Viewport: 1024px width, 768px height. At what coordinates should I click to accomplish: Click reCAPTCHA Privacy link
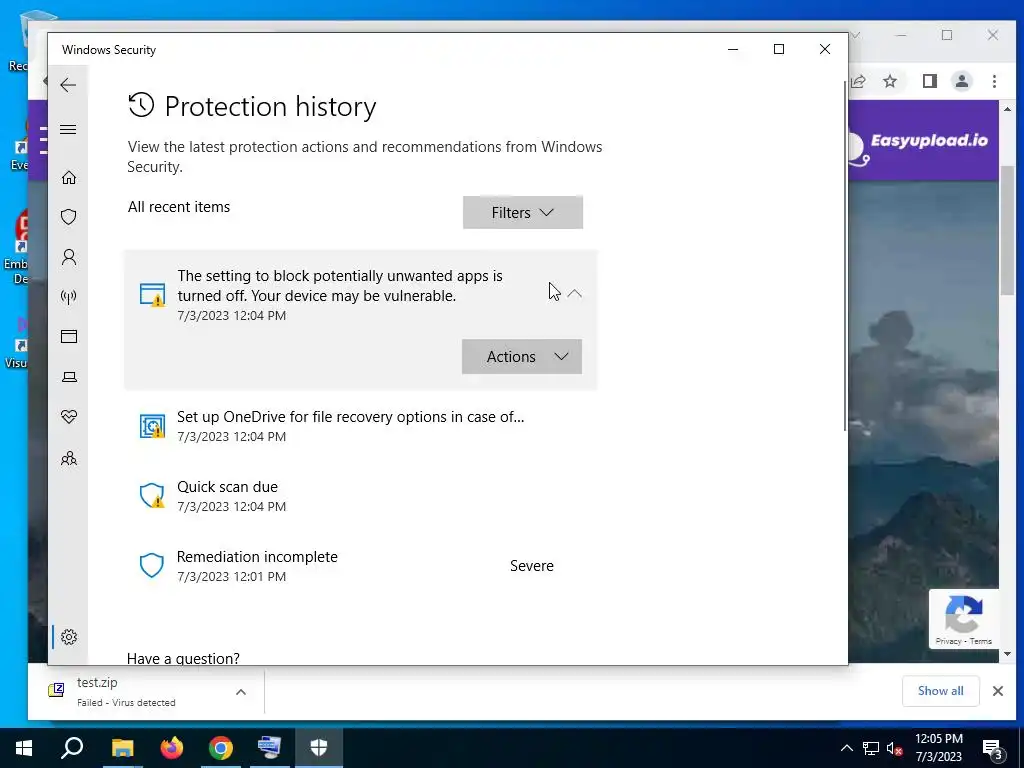pyautogui.click(x=948, y=641)
